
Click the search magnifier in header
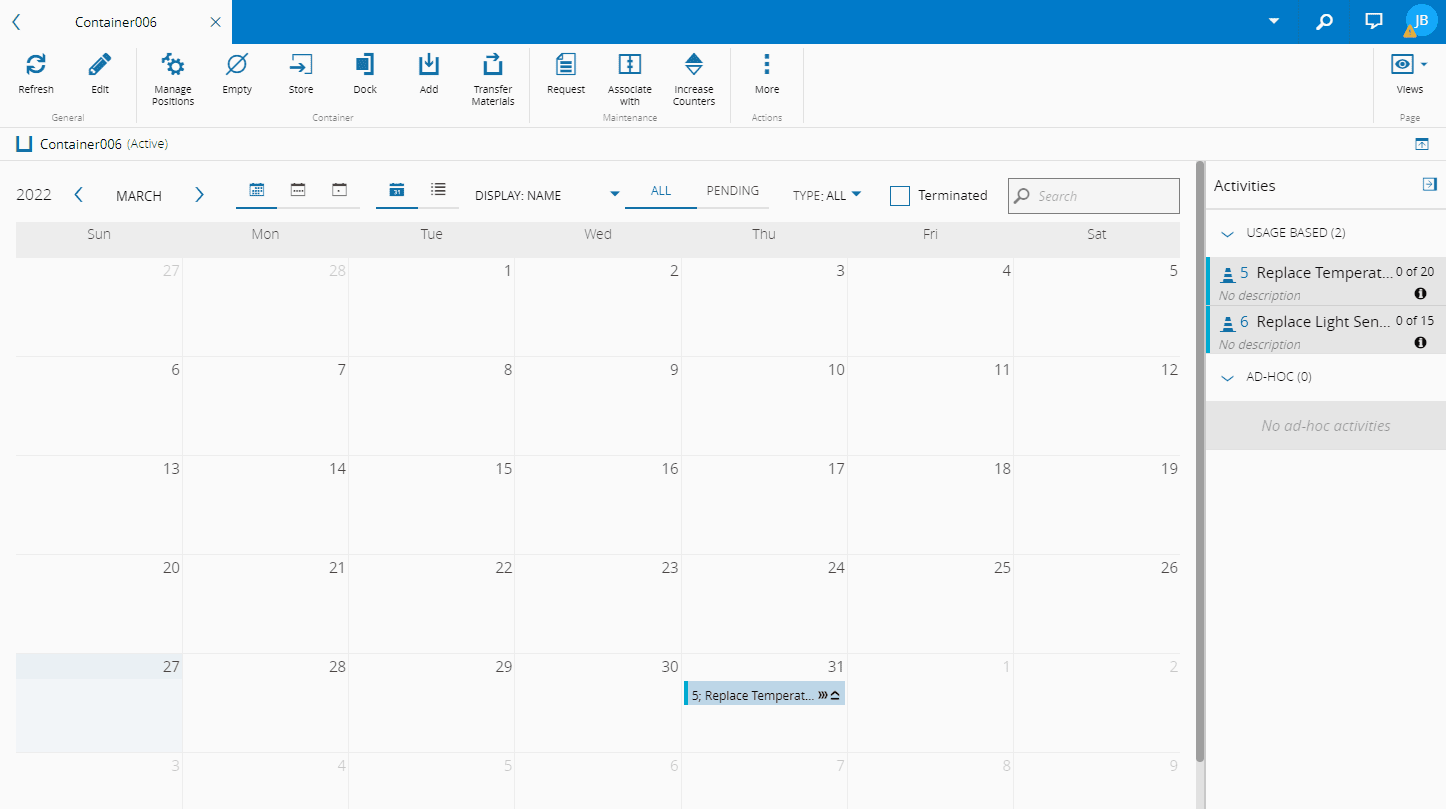click(1324, 21)
